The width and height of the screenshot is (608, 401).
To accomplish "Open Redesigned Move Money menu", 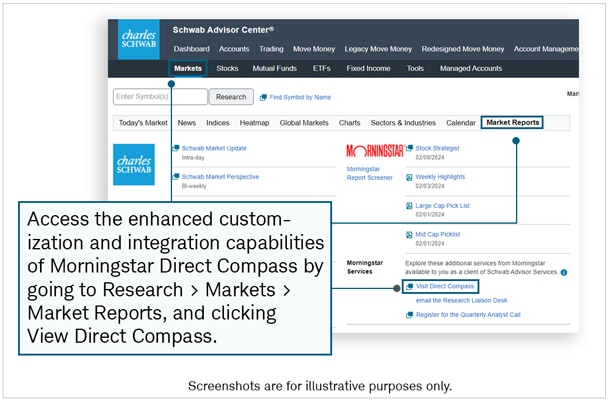I will pyautogui.click(x=463, y=49).
